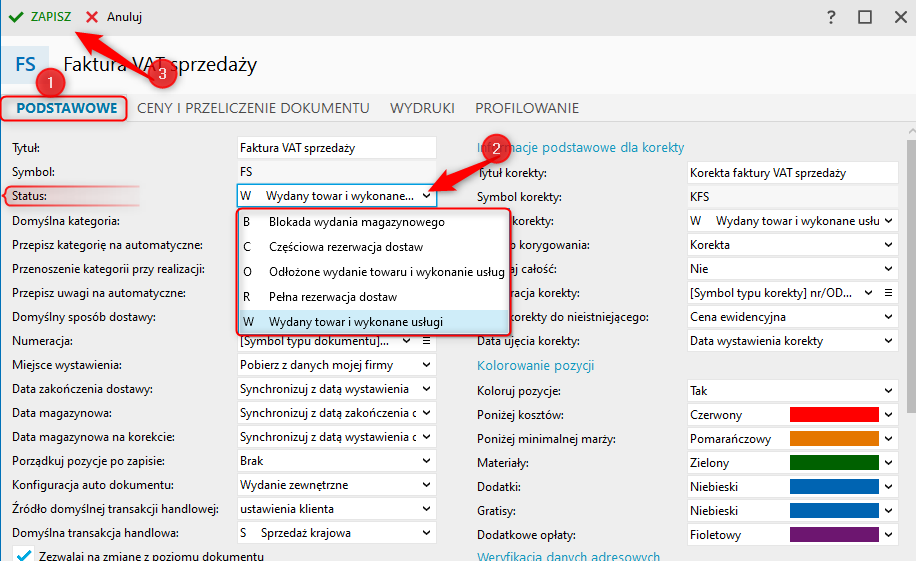Screen dimensions: 916x561
Task: Click the green ZAPISZ save checkmark
Action: [16, 17]
